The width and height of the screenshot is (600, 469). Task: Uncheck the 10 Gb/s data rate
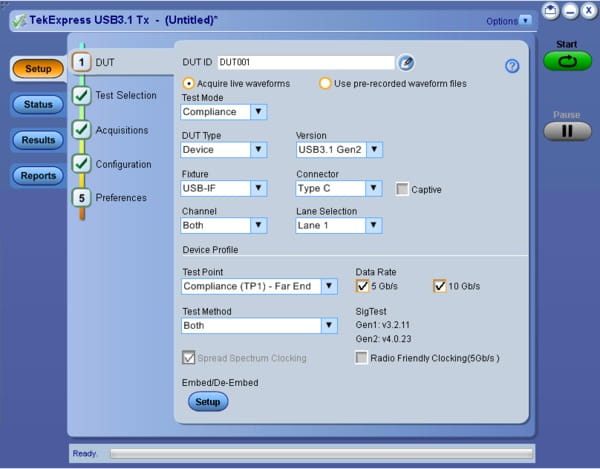[x=439, y=286]
